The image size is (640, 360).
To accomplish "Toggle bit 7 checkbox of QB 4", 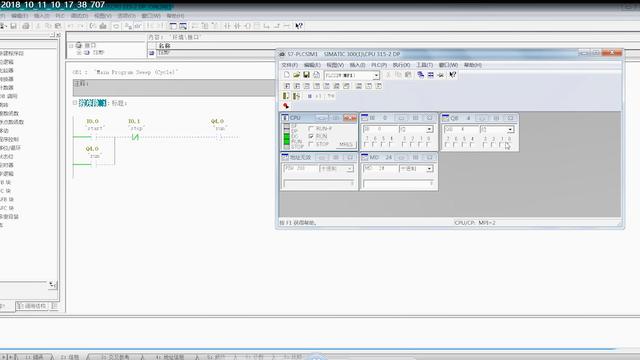I will click(x=447, y=145).
